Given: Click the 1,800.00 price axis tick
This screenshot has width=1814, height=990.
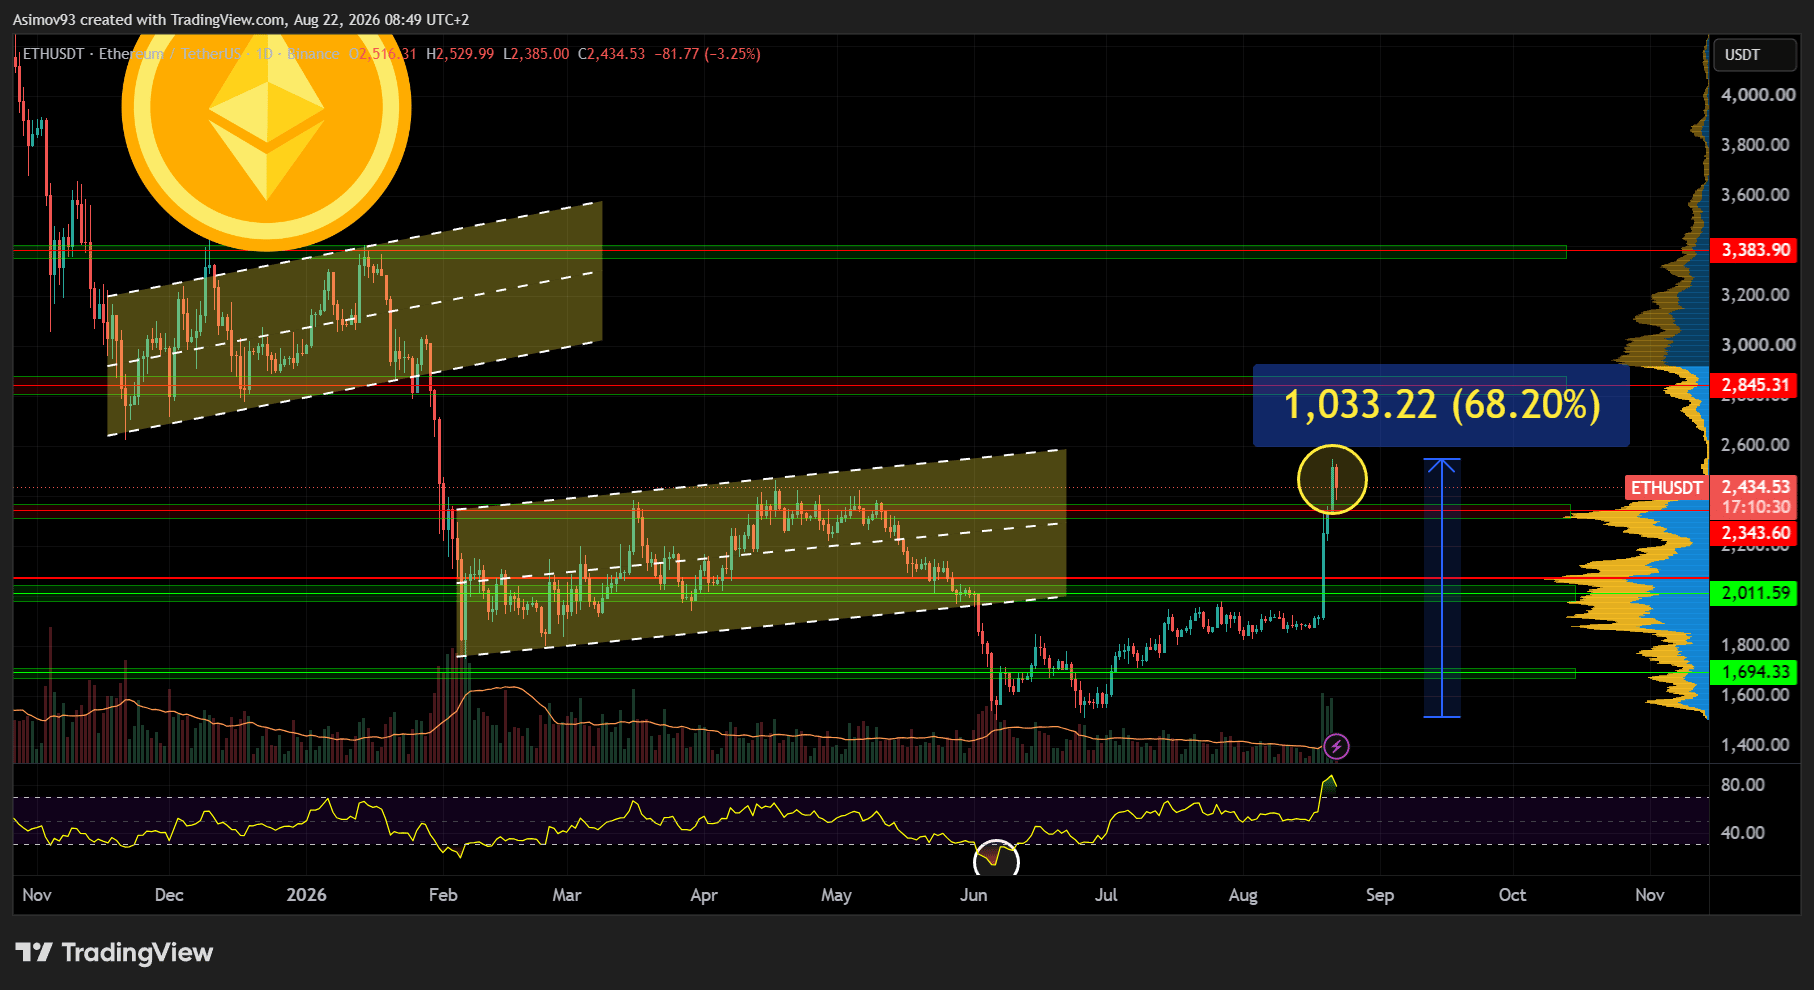Looking at the screenshot, I should tap(1755, 645).
